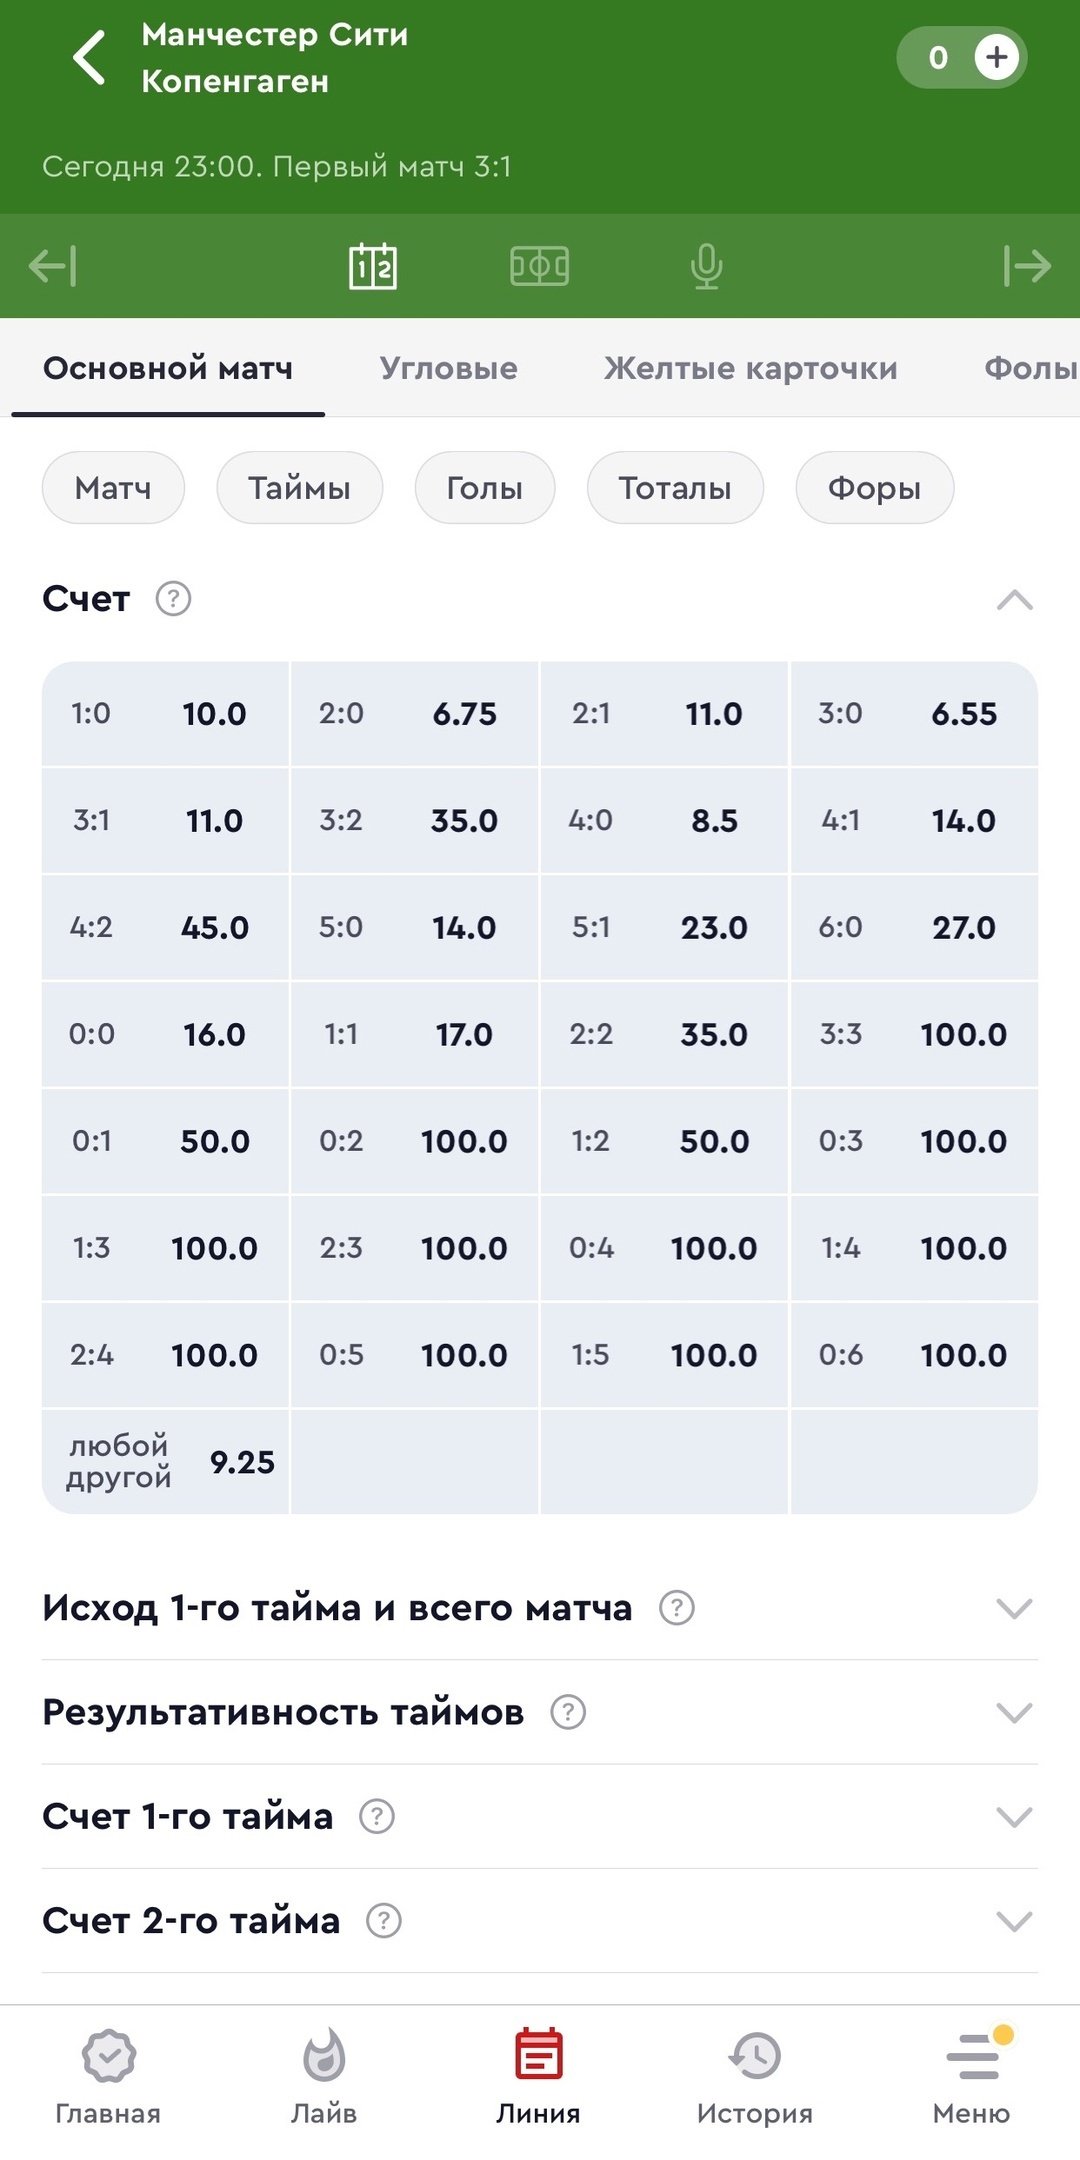This screenshot has height=2160, width=1080.
Task: Tap the help icon beside Счет
Action: 173,599
